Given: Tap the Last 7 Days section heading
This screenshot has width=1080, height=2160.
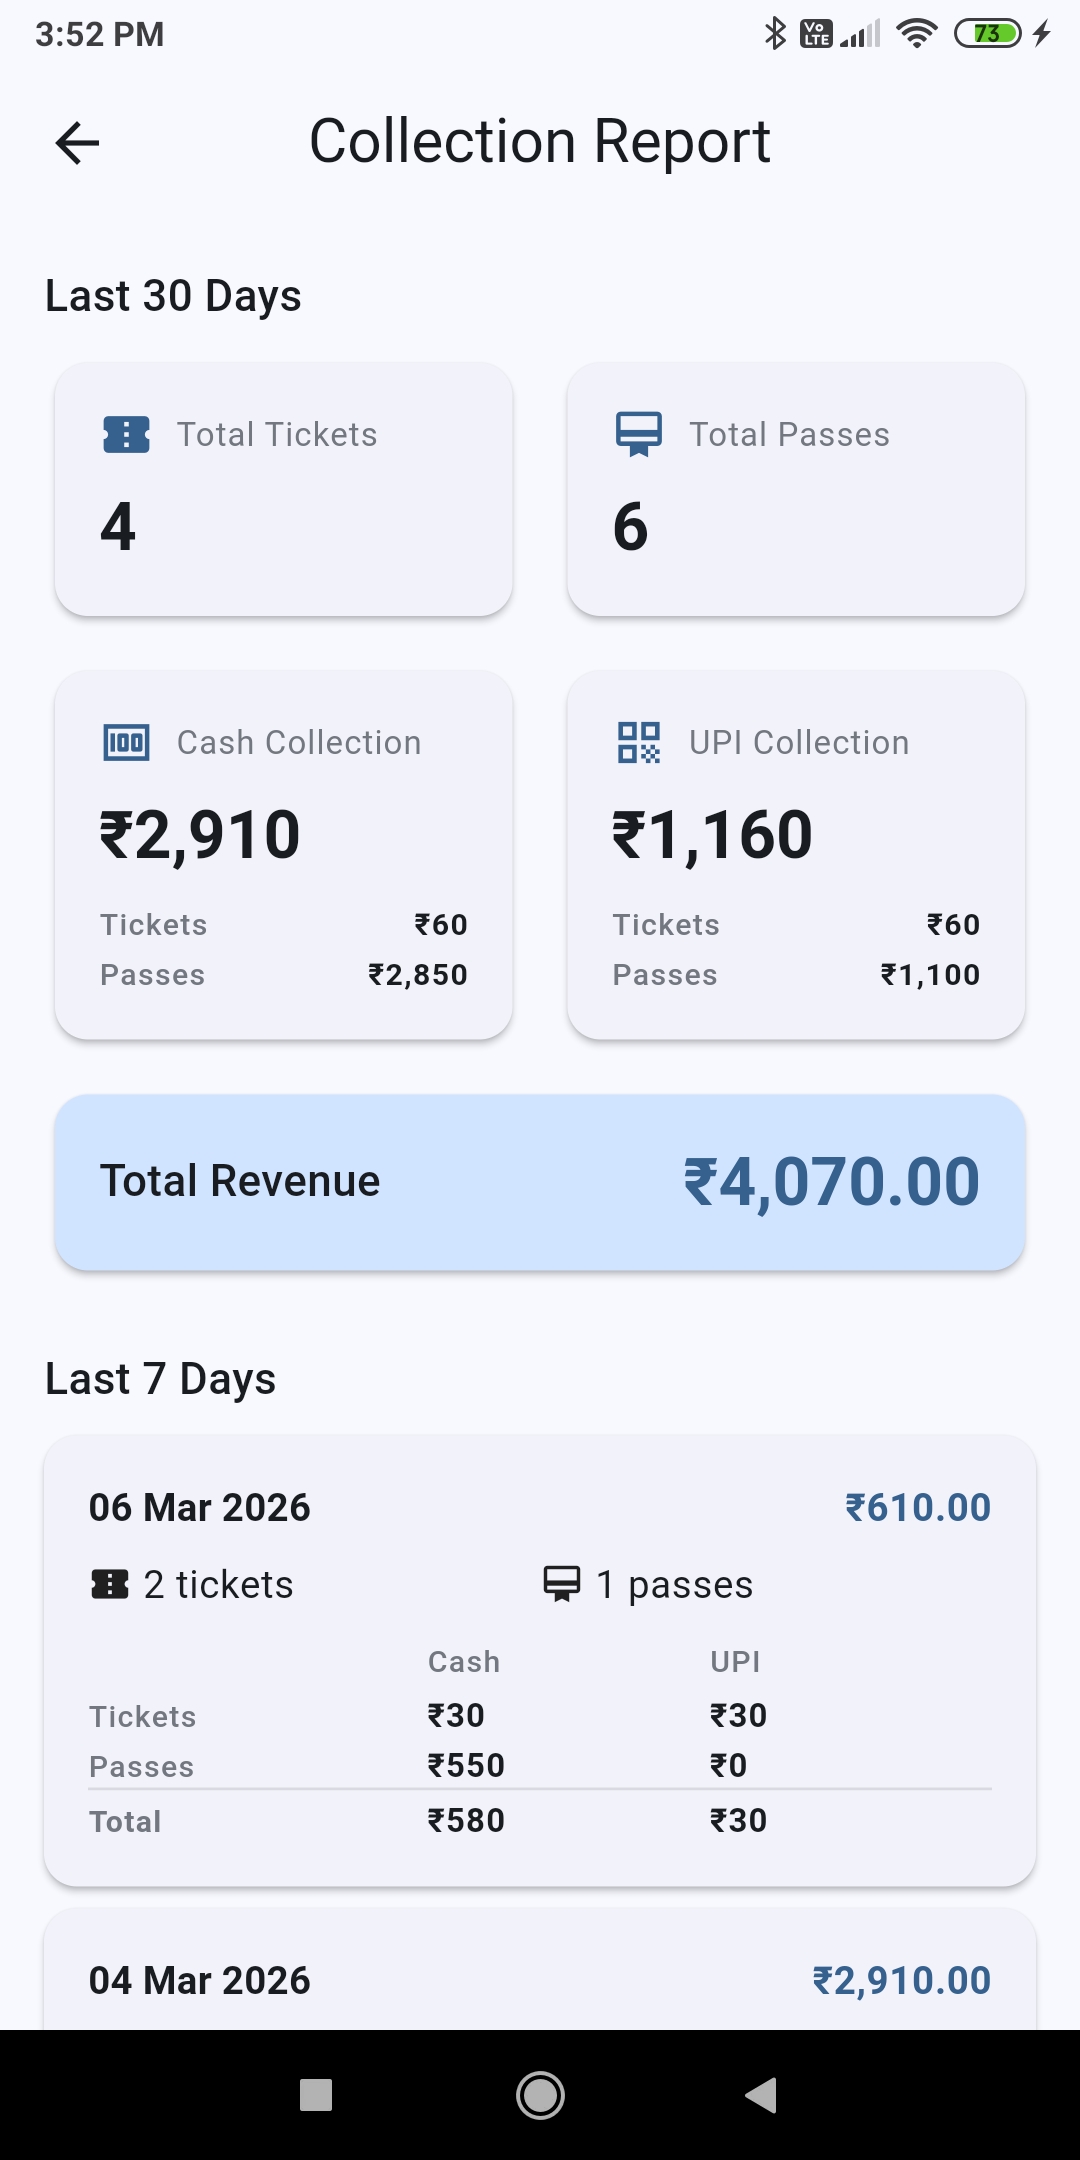Looking at the screenshot, I should pos(161,1379).
